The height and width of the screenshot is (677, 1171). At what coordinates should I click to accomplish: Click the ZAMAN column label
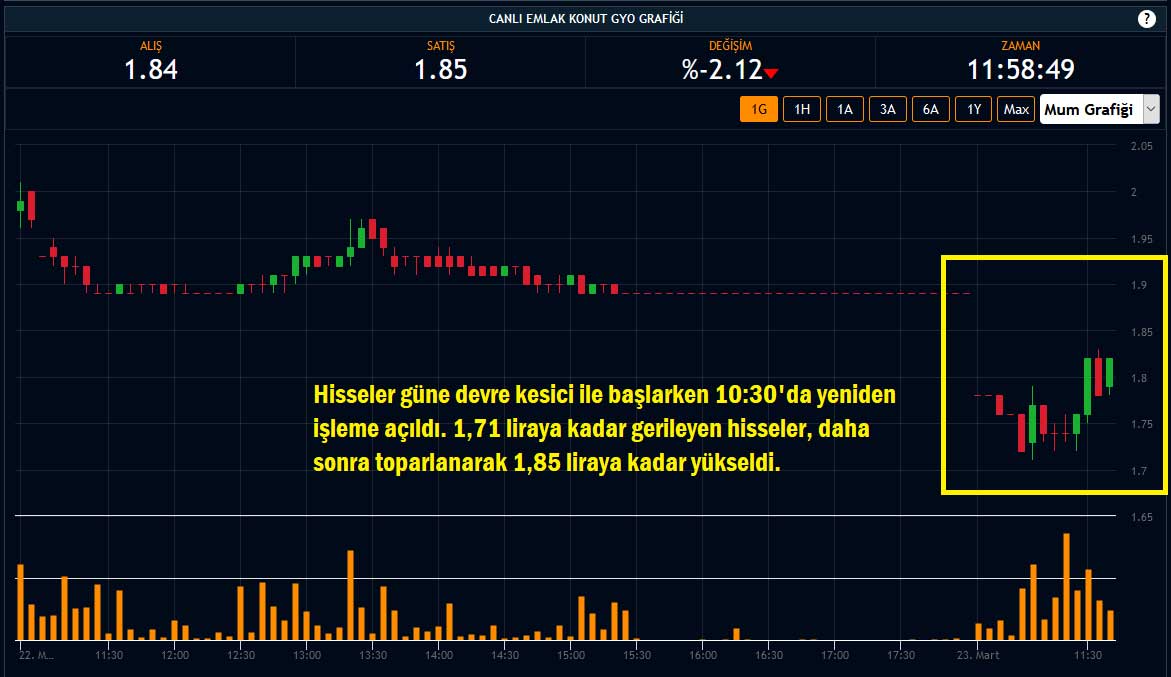click(x=1020, y=46)
